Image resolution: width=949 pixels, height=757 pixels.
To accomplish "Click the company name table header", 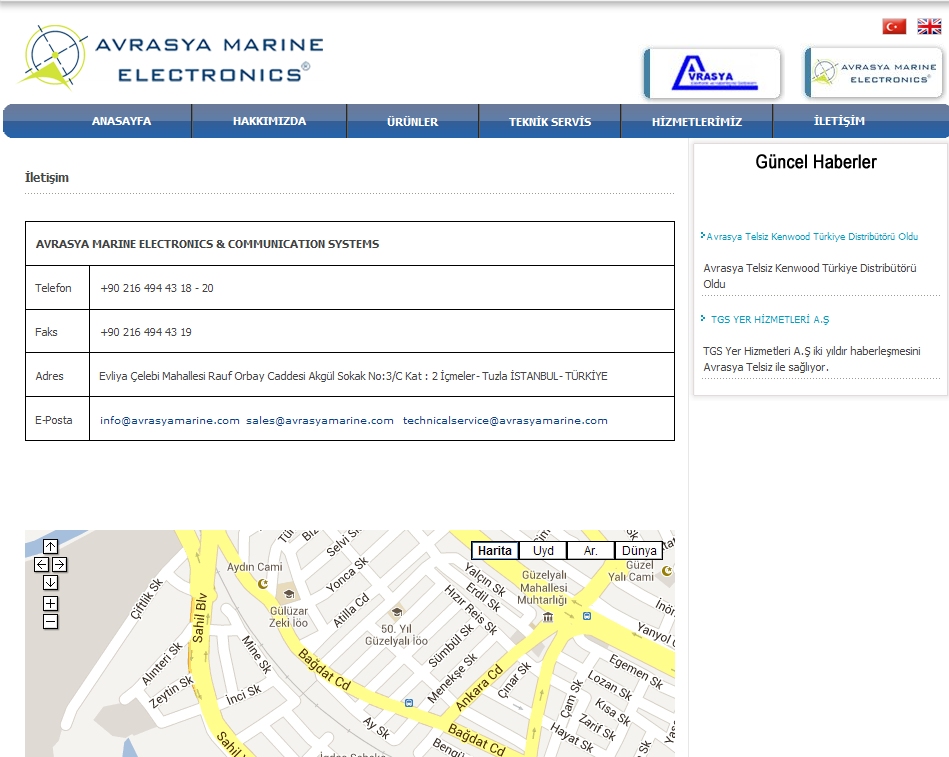I will pos(207,244).
